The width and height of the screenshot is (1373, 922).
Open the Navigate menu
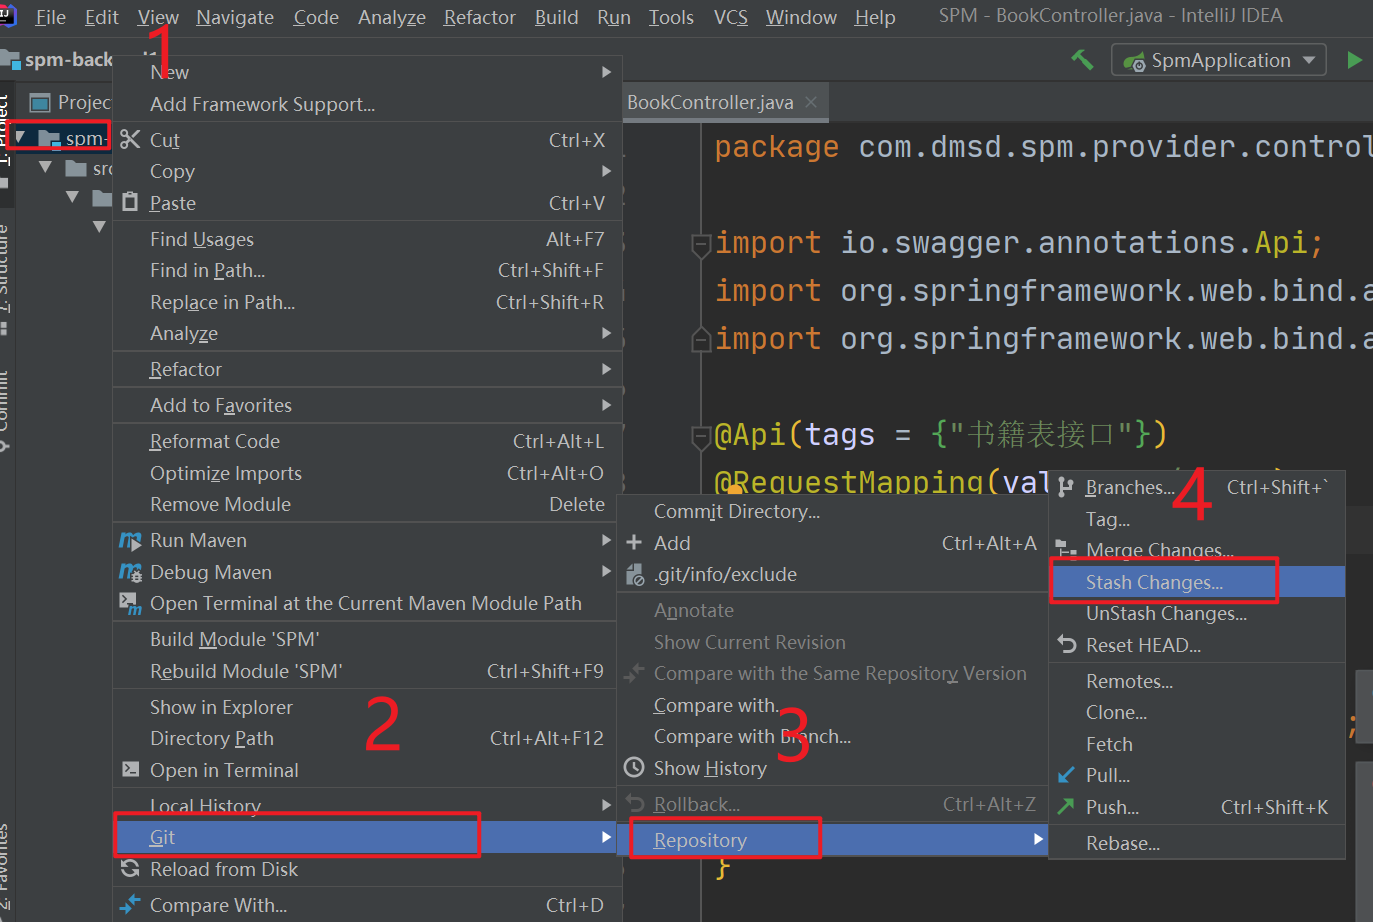[x=235, y=17]
